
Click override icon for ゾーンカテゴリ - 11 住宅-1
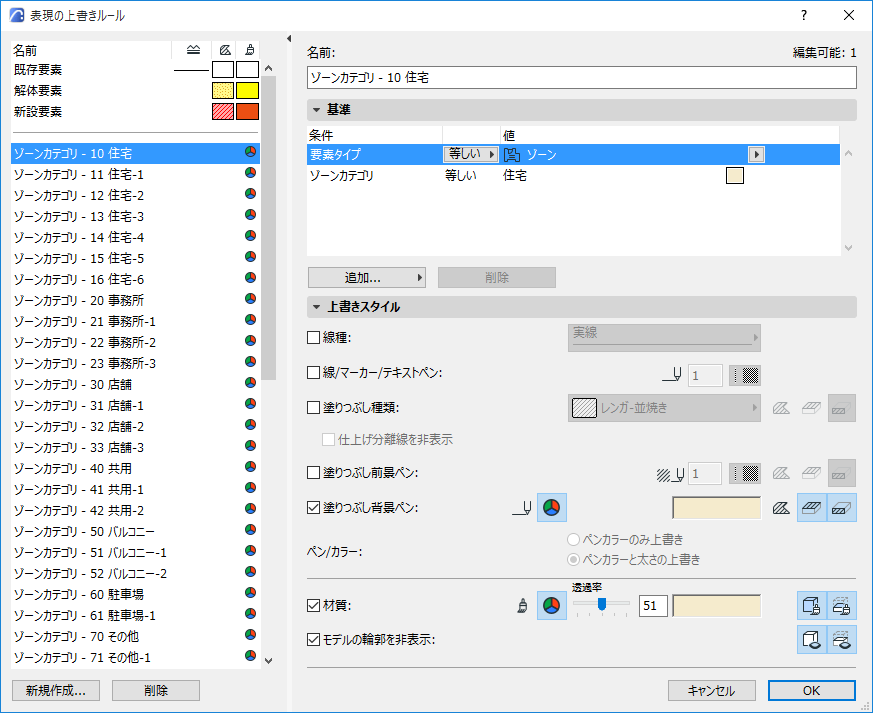pyautogui.click(x=251, y=173)
